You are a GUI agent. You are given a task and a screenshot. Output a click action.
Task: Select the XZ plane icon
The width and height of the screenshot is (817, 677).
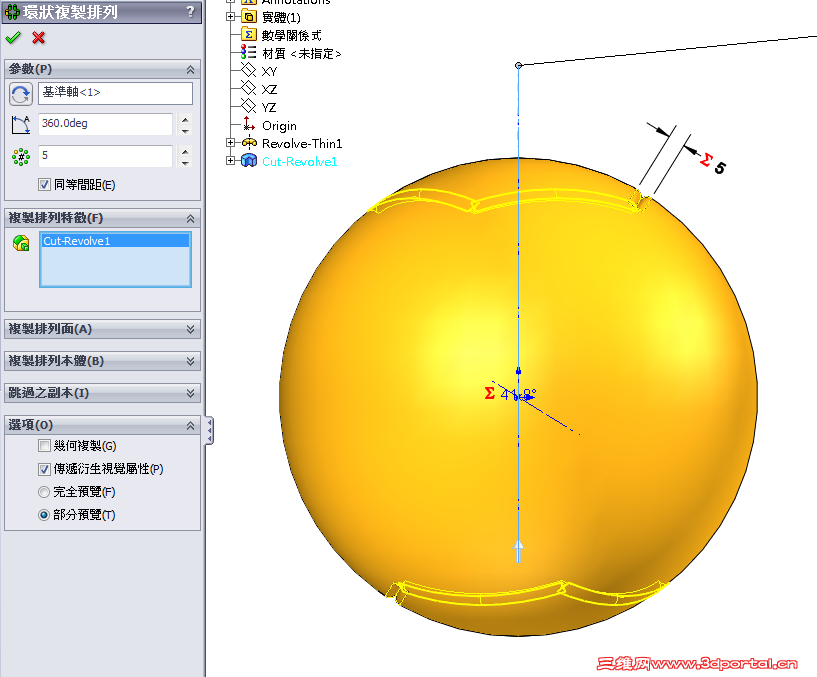tap(249, 89)
